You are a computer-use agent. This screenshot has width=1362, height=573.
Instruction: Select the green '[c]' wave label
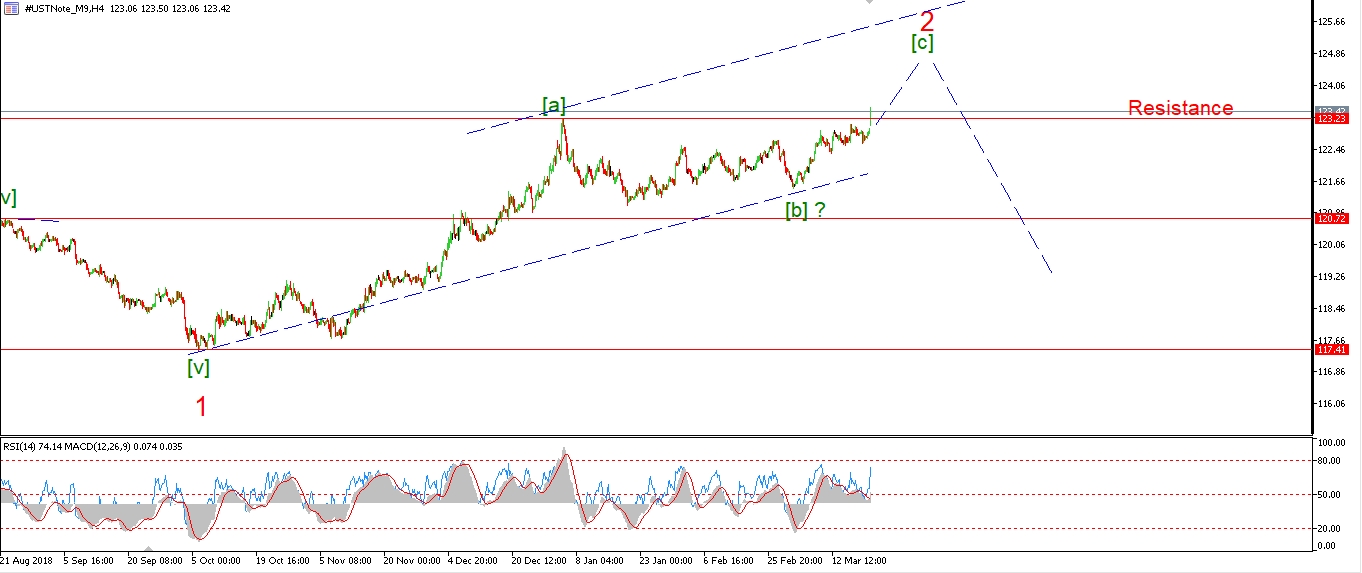[922, 43]
